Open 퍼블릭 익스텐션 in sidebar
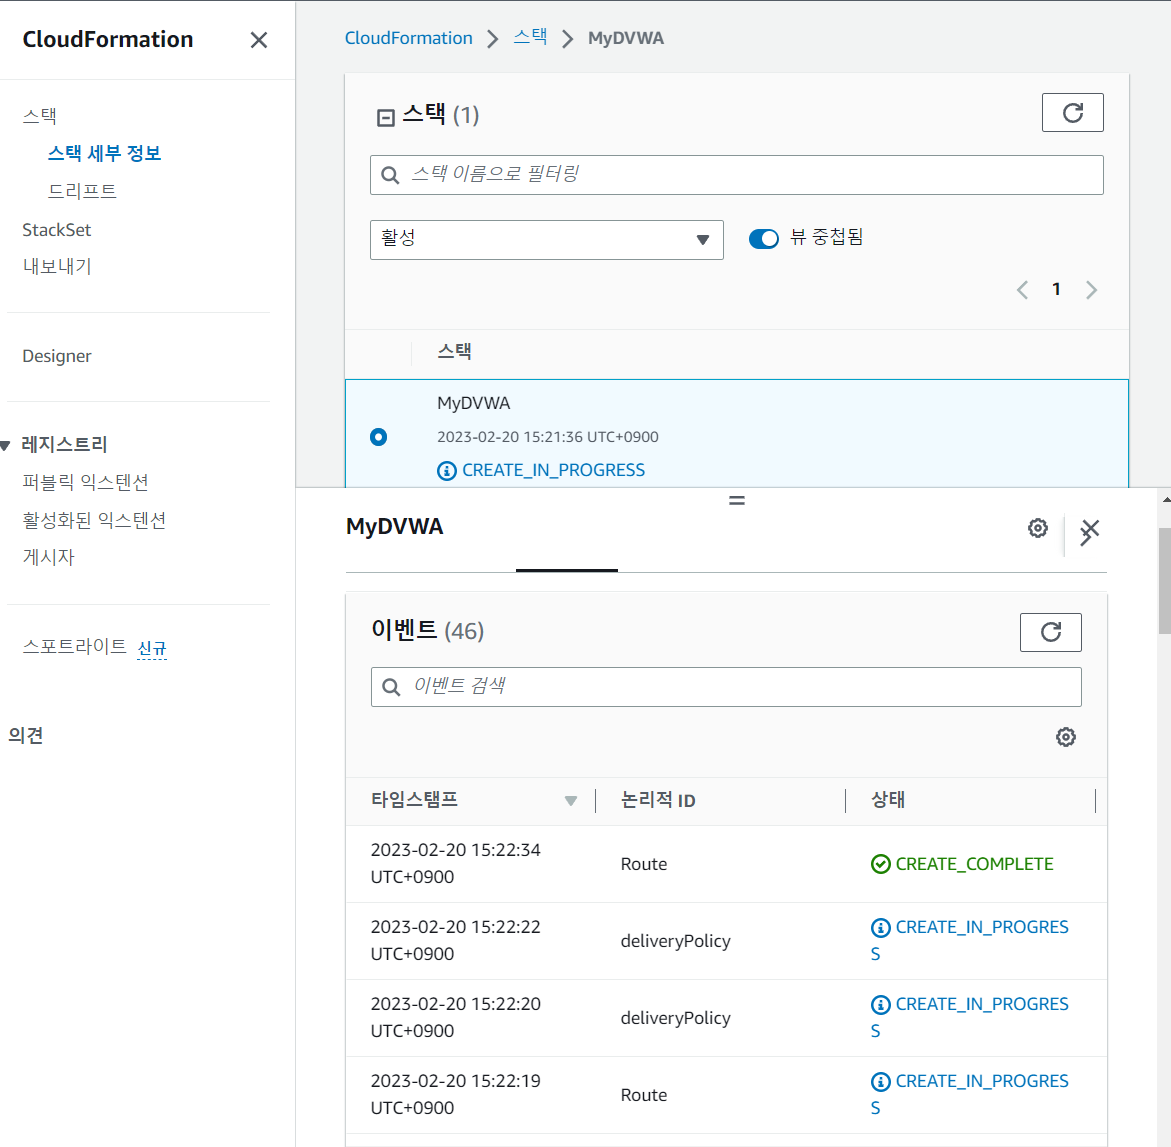Screen dimensions: 1171x1147 point(85,482)
